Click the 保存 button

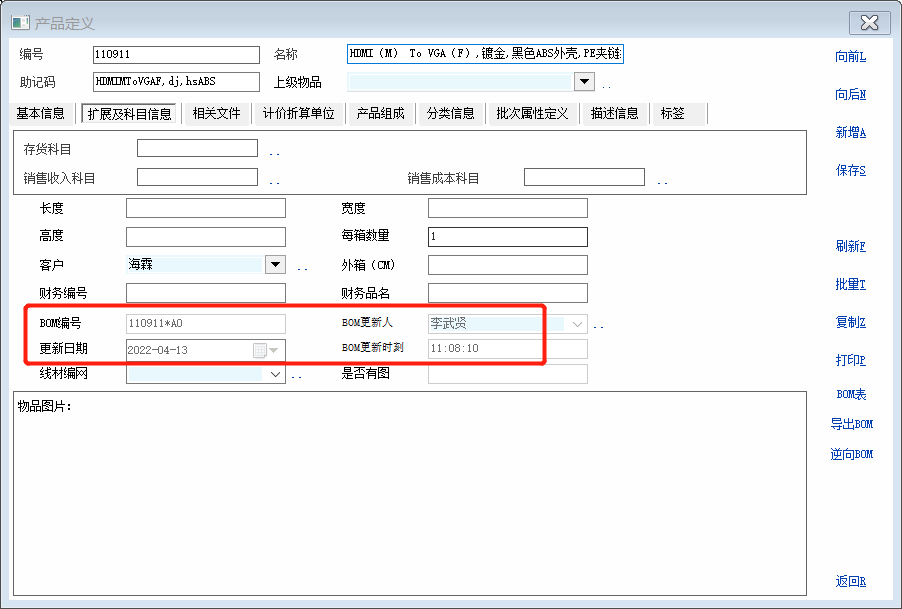click(850, 171)
